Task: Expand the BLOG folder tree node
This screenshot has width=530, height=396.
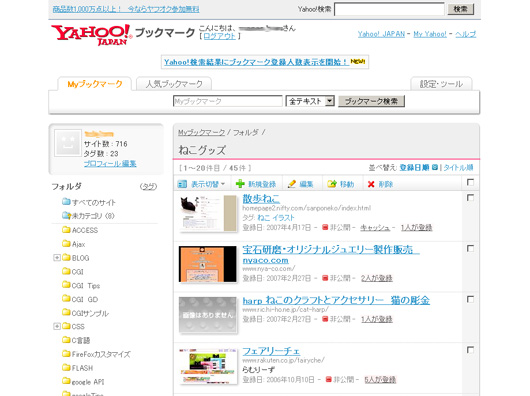Action: 57,258
